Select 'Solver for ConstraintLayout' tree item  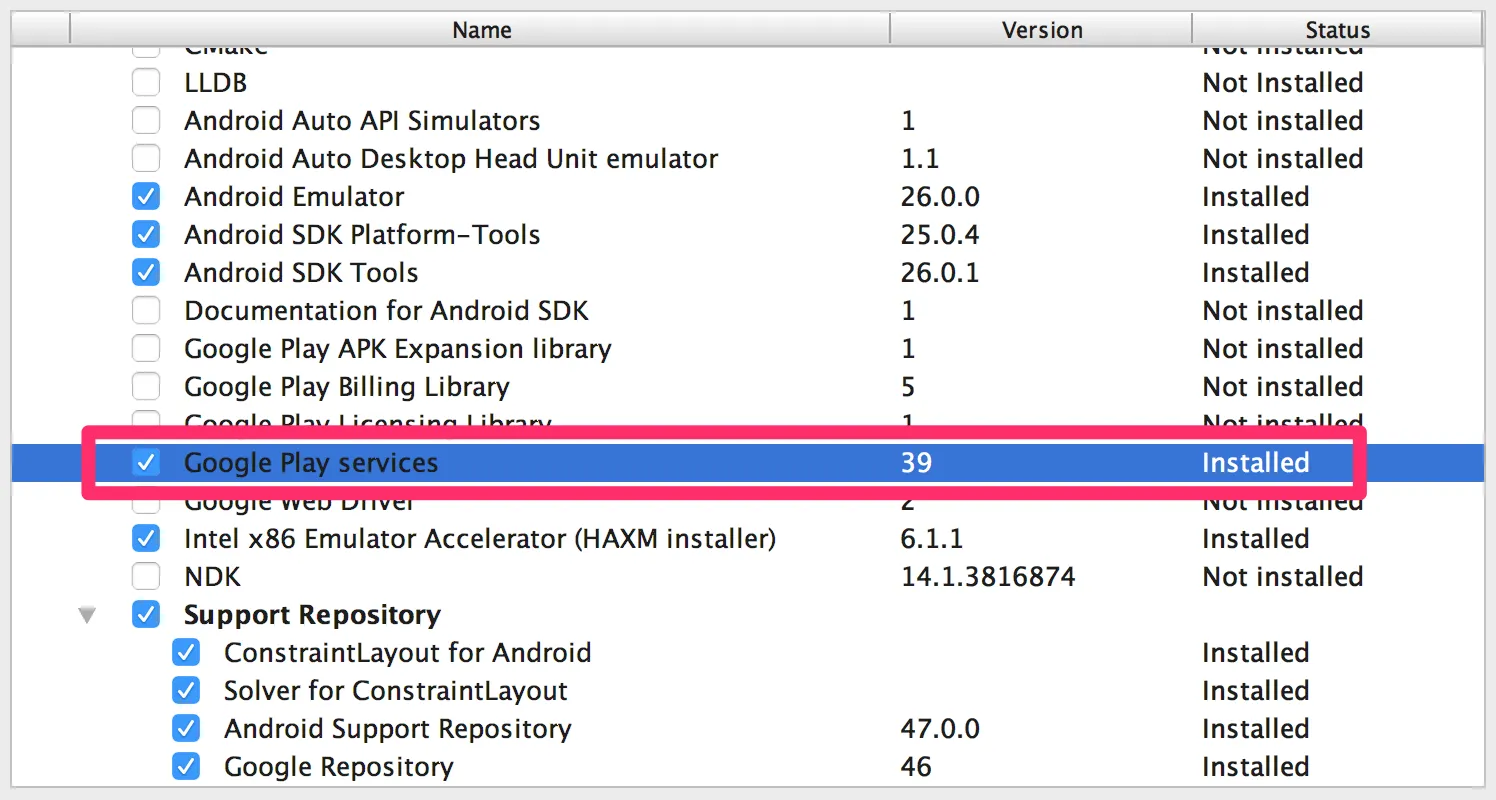tap(396, 691)
